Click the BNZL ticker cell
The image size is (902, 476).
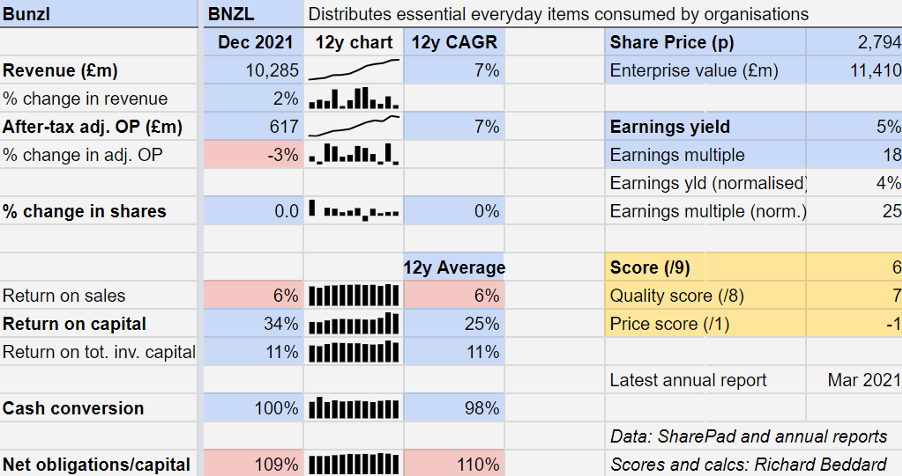point(253,13)
